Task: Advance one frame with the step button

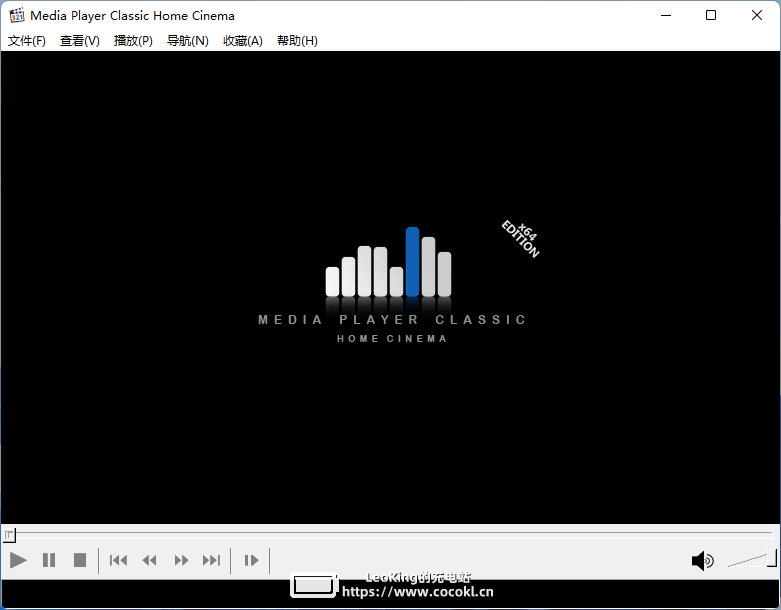Action: (251, 560)
